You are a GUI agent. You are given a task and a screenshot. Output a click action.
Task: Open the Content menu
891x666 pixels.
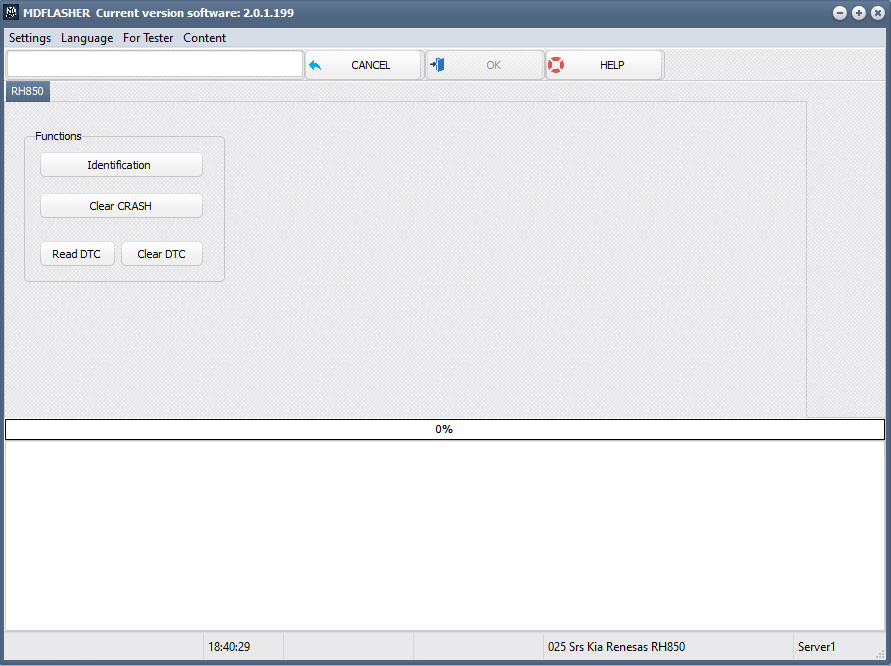point(205,38)
